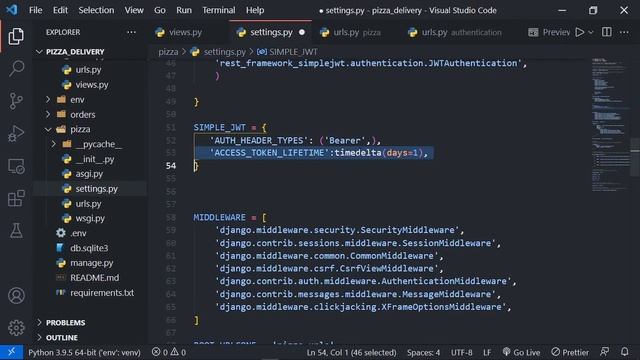Open the Explorer view in activity bar
This screenshot has height=360, width=640.
[x=16, y=36]
